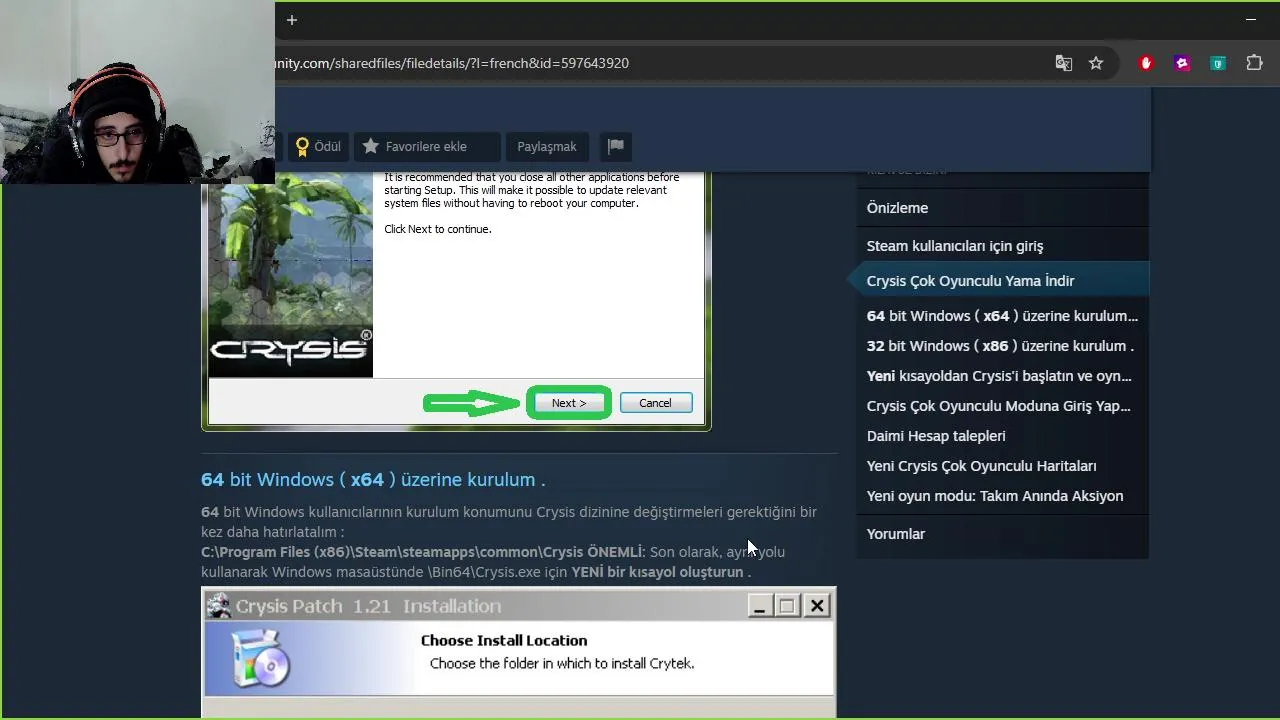The height and width of the screenshot is (720, 1280).
Task: Click the address bar URL
Action: coord(452,63)
